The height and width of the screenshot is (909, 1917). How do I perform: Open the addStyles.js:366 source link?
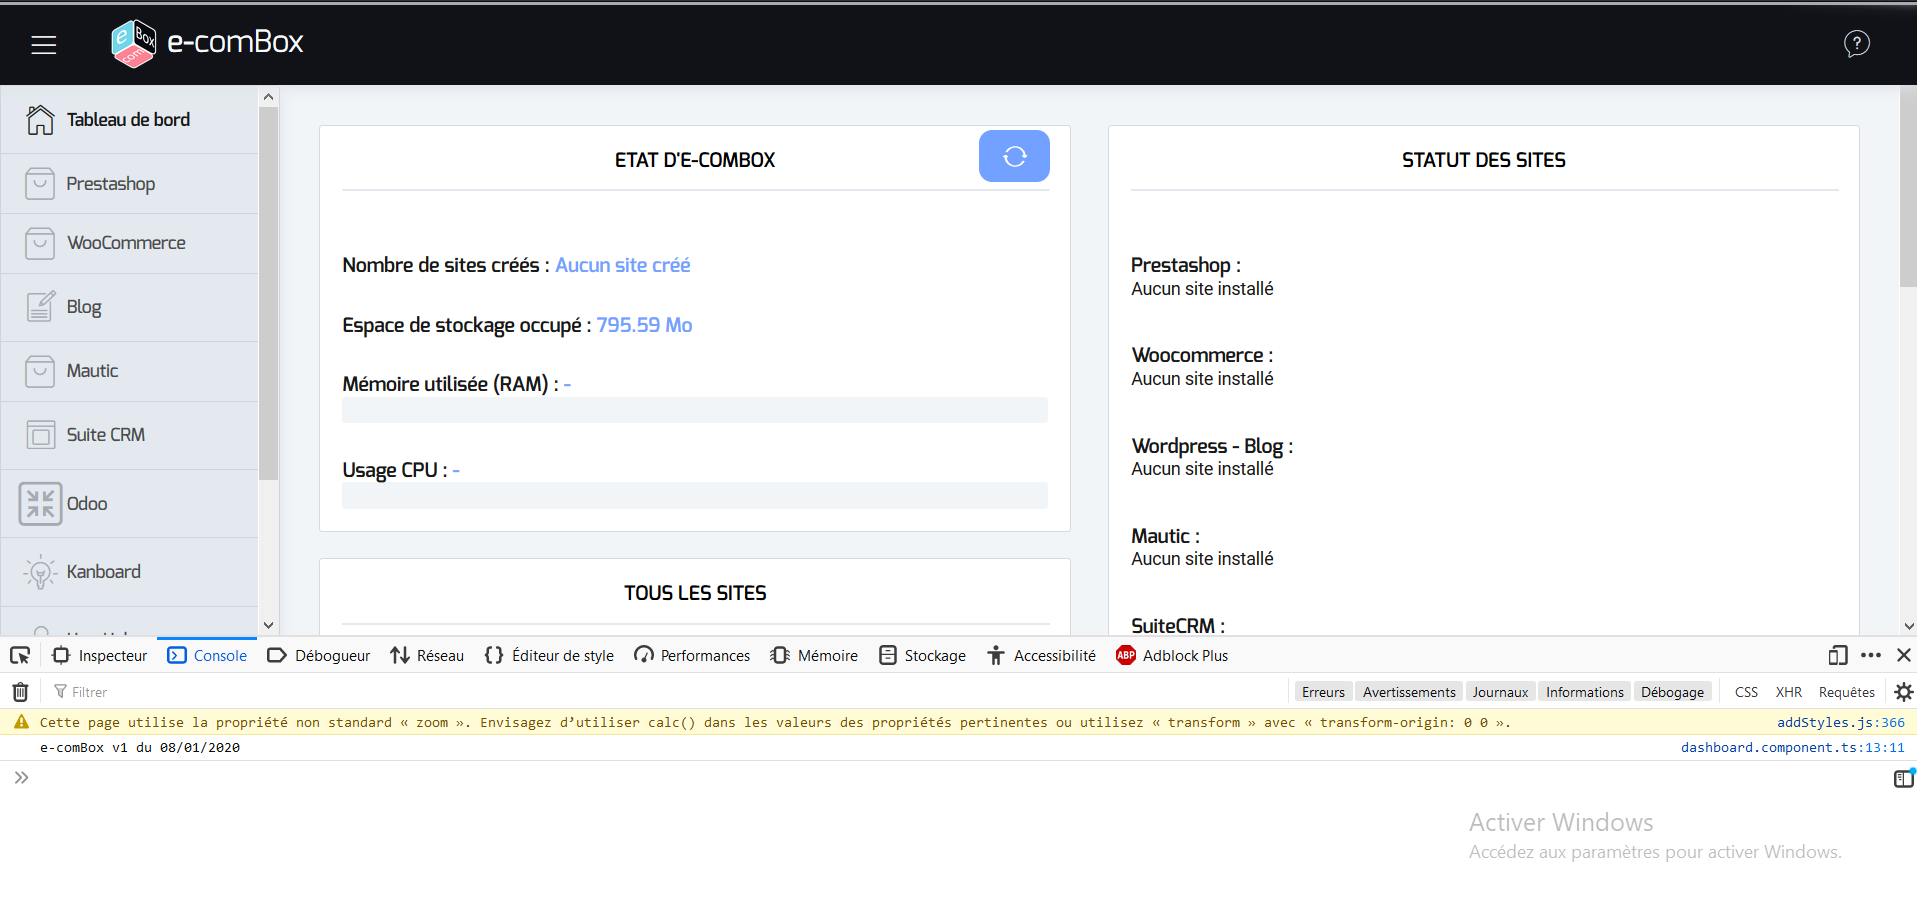point(1840,722)
